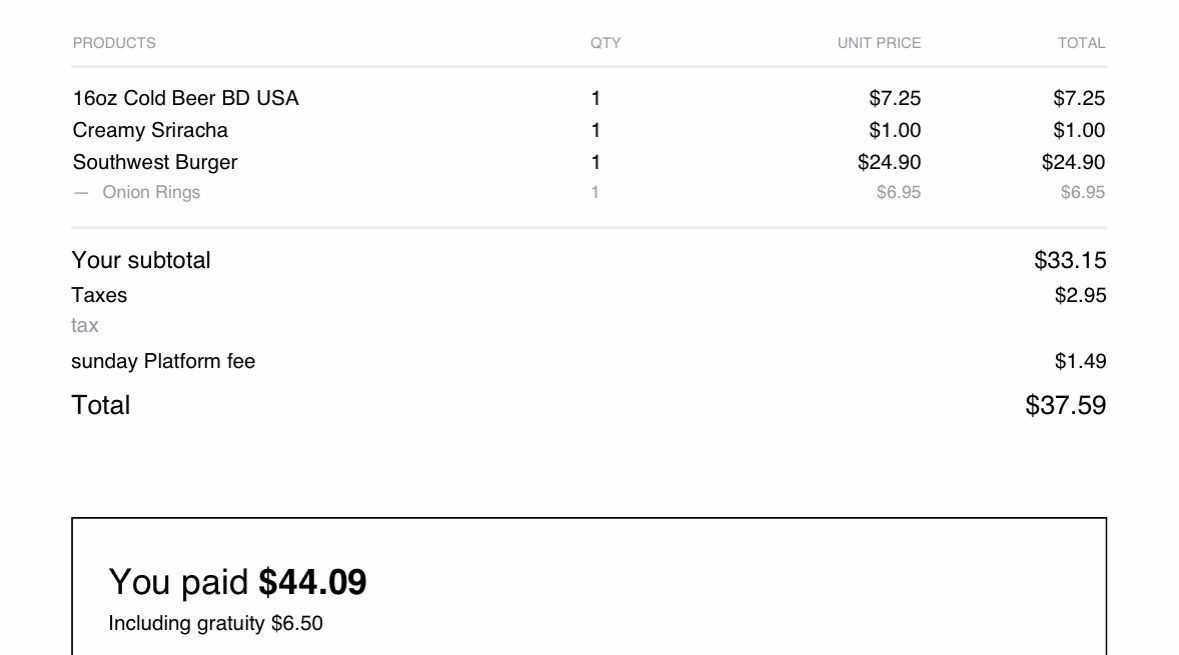Click the You paid $44.09 text
The width and height of the screenshot is (1179, 655).
click(237, 583)
